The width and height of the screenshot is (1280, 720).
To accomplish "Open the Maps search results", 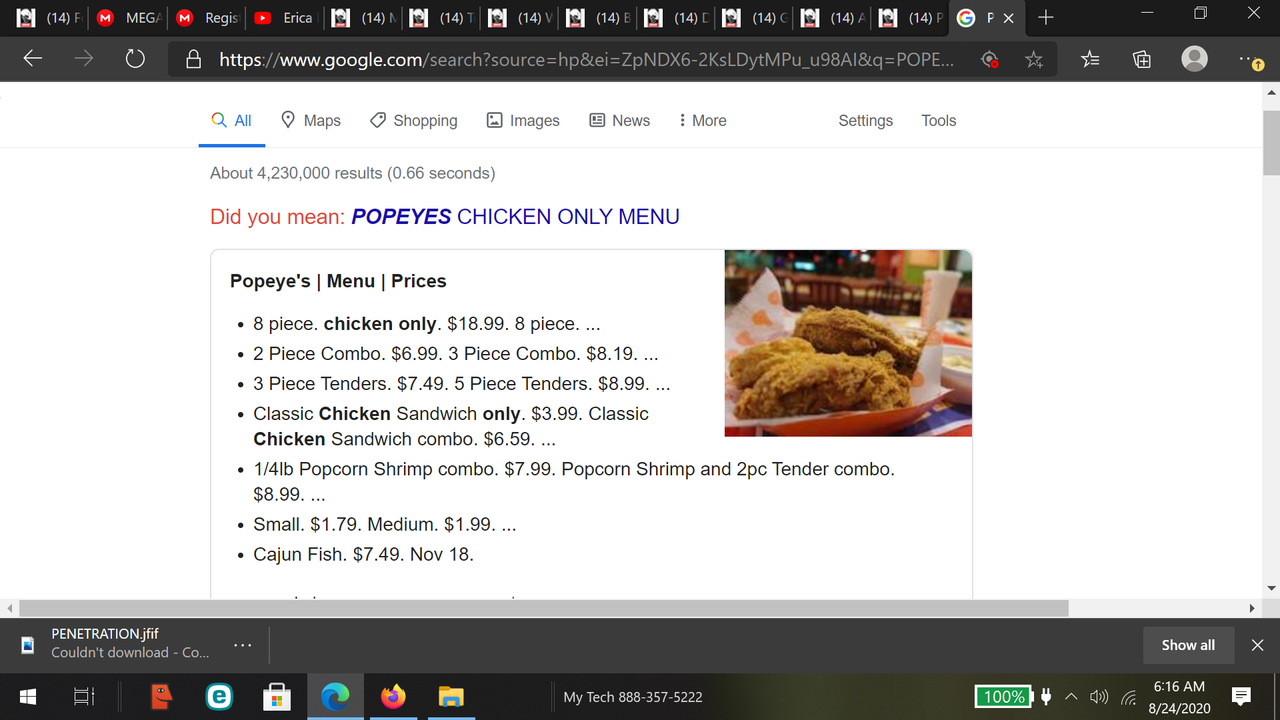I will click(x=310, y=120).
